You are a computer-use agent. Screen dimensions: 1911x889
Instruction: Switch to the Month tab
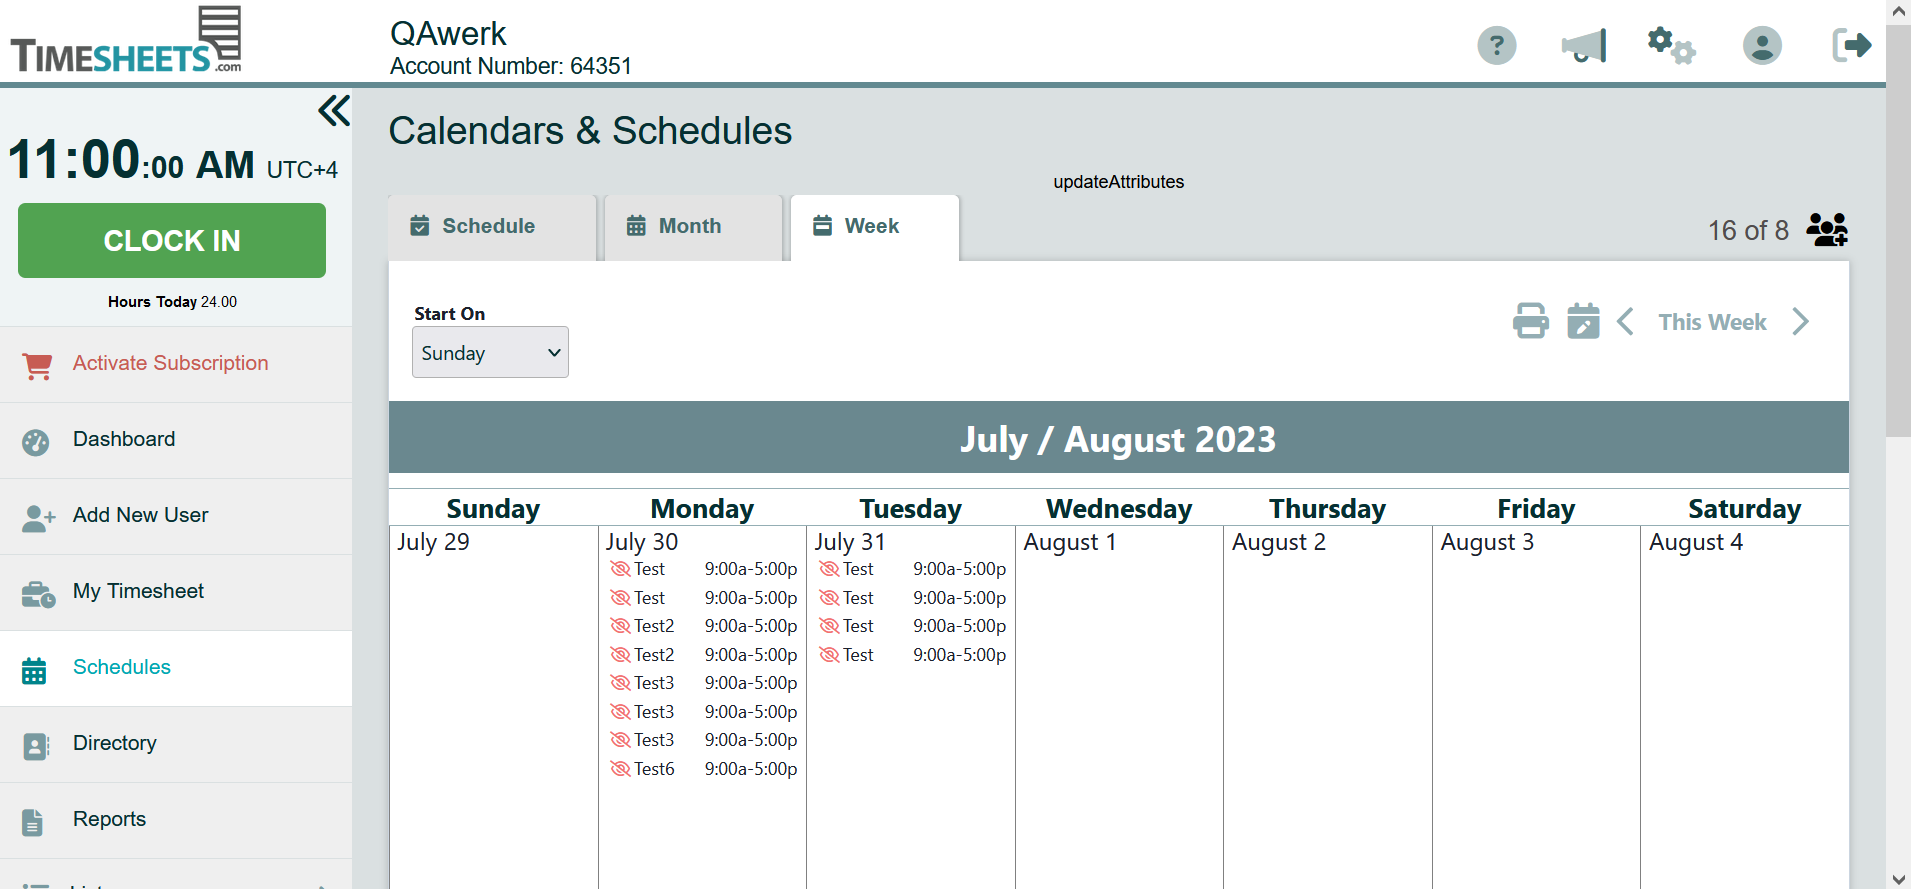pyautogui.click(x=693, y=227)
